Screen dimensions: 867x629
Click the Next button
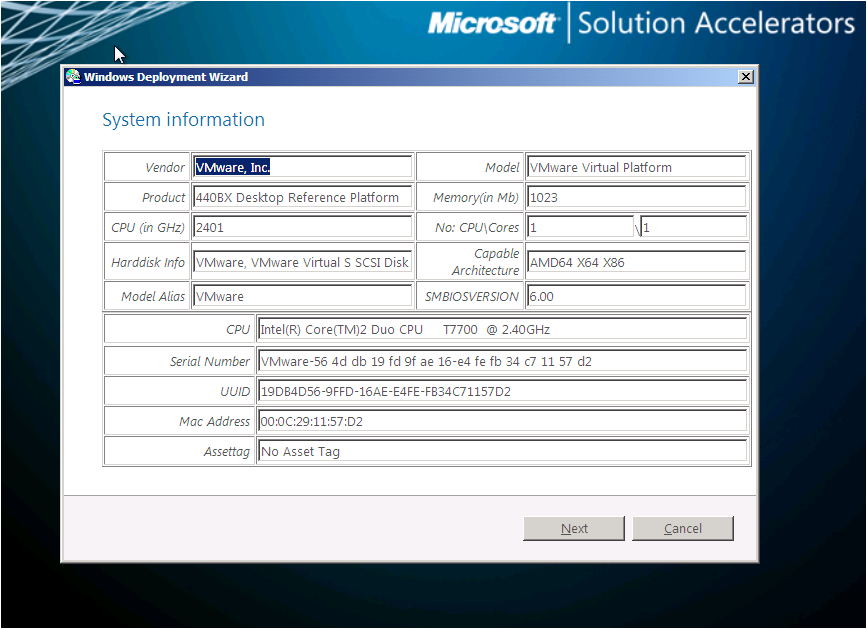[x=574, y=528]
